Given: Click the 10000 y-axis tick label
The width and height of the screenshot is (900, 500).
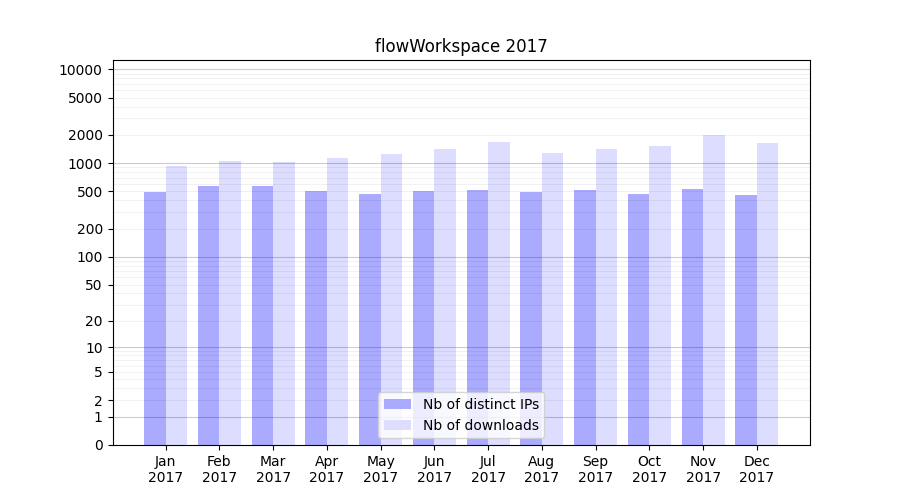Looking at the screenshot, I should point(80,70).
